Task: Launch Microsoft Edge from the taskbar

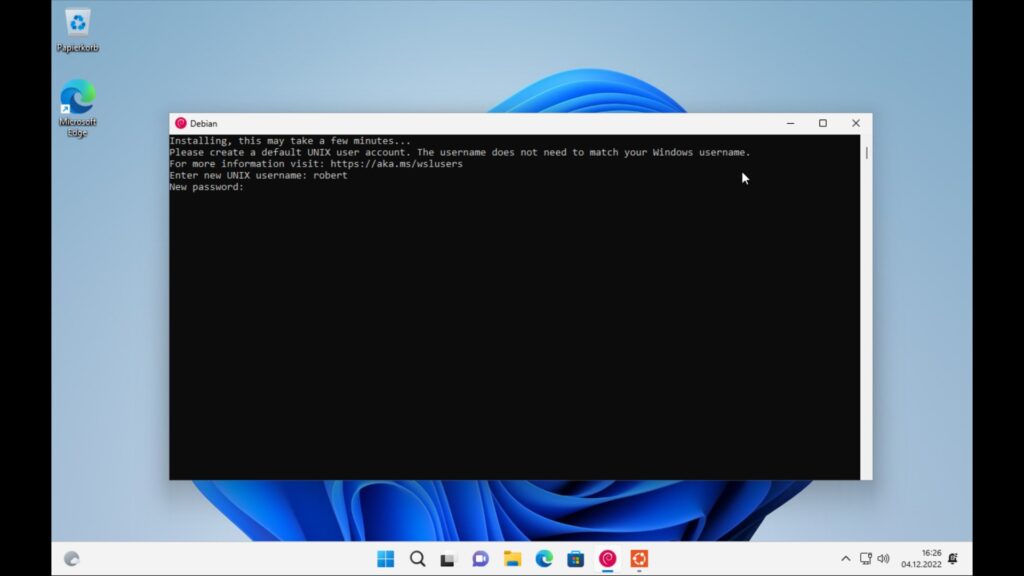Action: coord(544,559)
